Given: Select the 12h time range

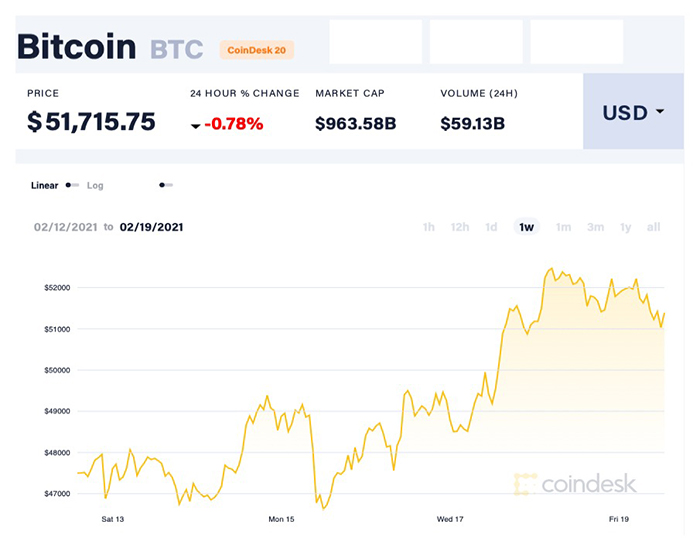Looking at the screenshot, I should click(x=460, y=227).
